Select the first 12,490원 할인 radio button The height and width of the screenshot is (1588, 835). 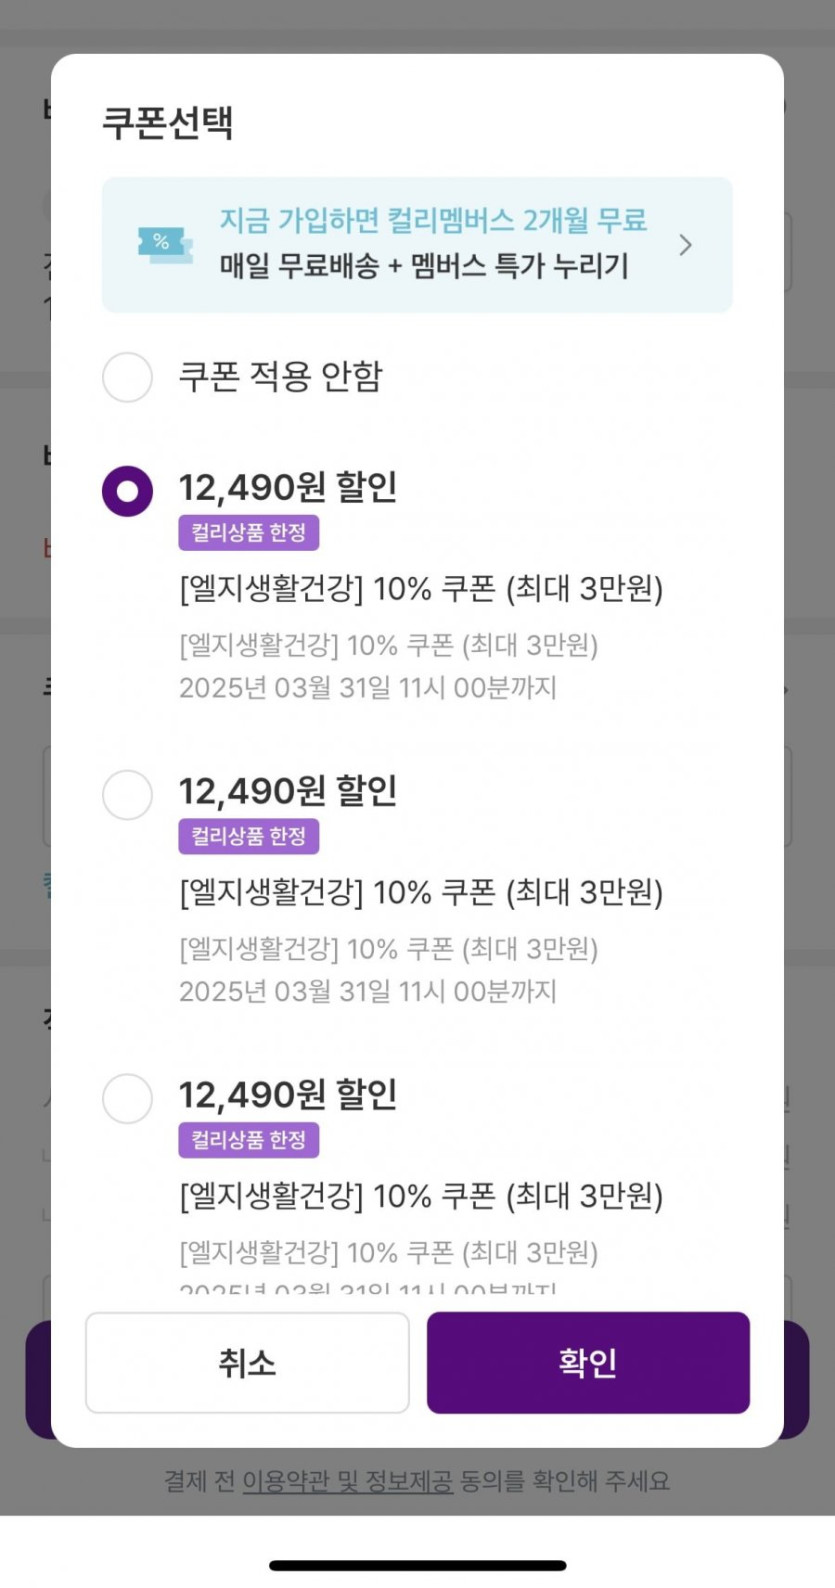128,491
